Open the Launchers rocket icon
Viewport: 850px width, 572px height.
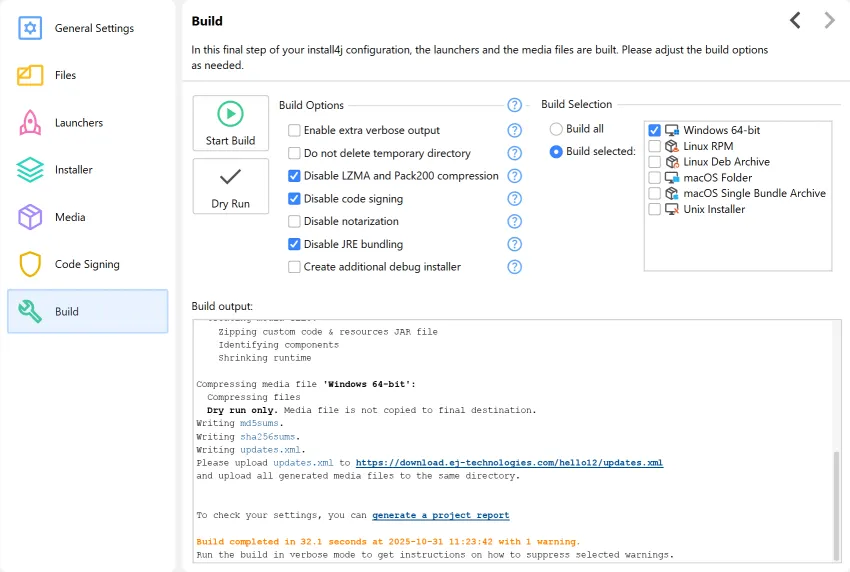pos(30,123)
